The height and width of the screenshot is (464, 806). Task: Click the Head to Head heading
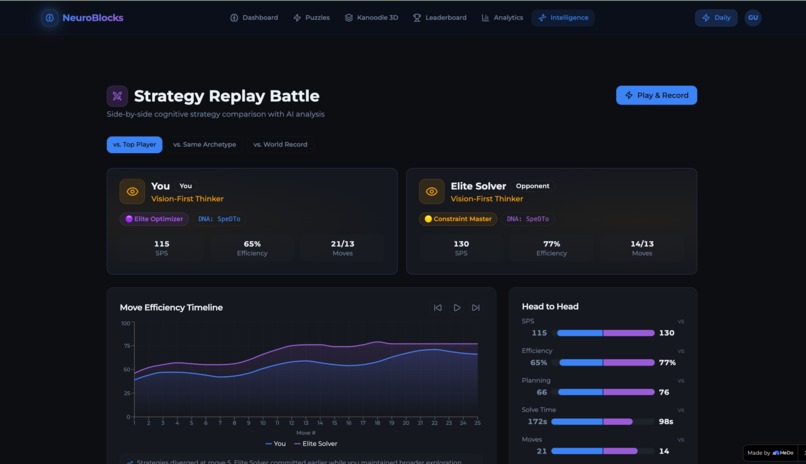[x=550, y=307]
